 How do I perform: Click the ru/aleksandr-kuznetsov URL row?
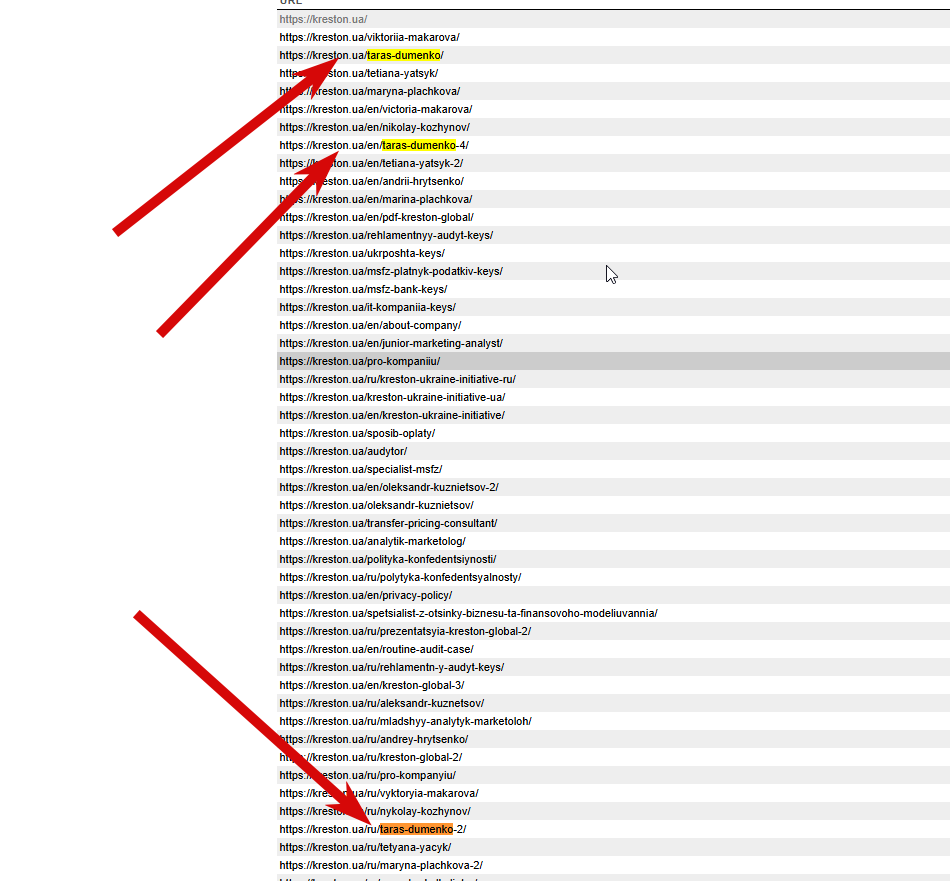613,703
